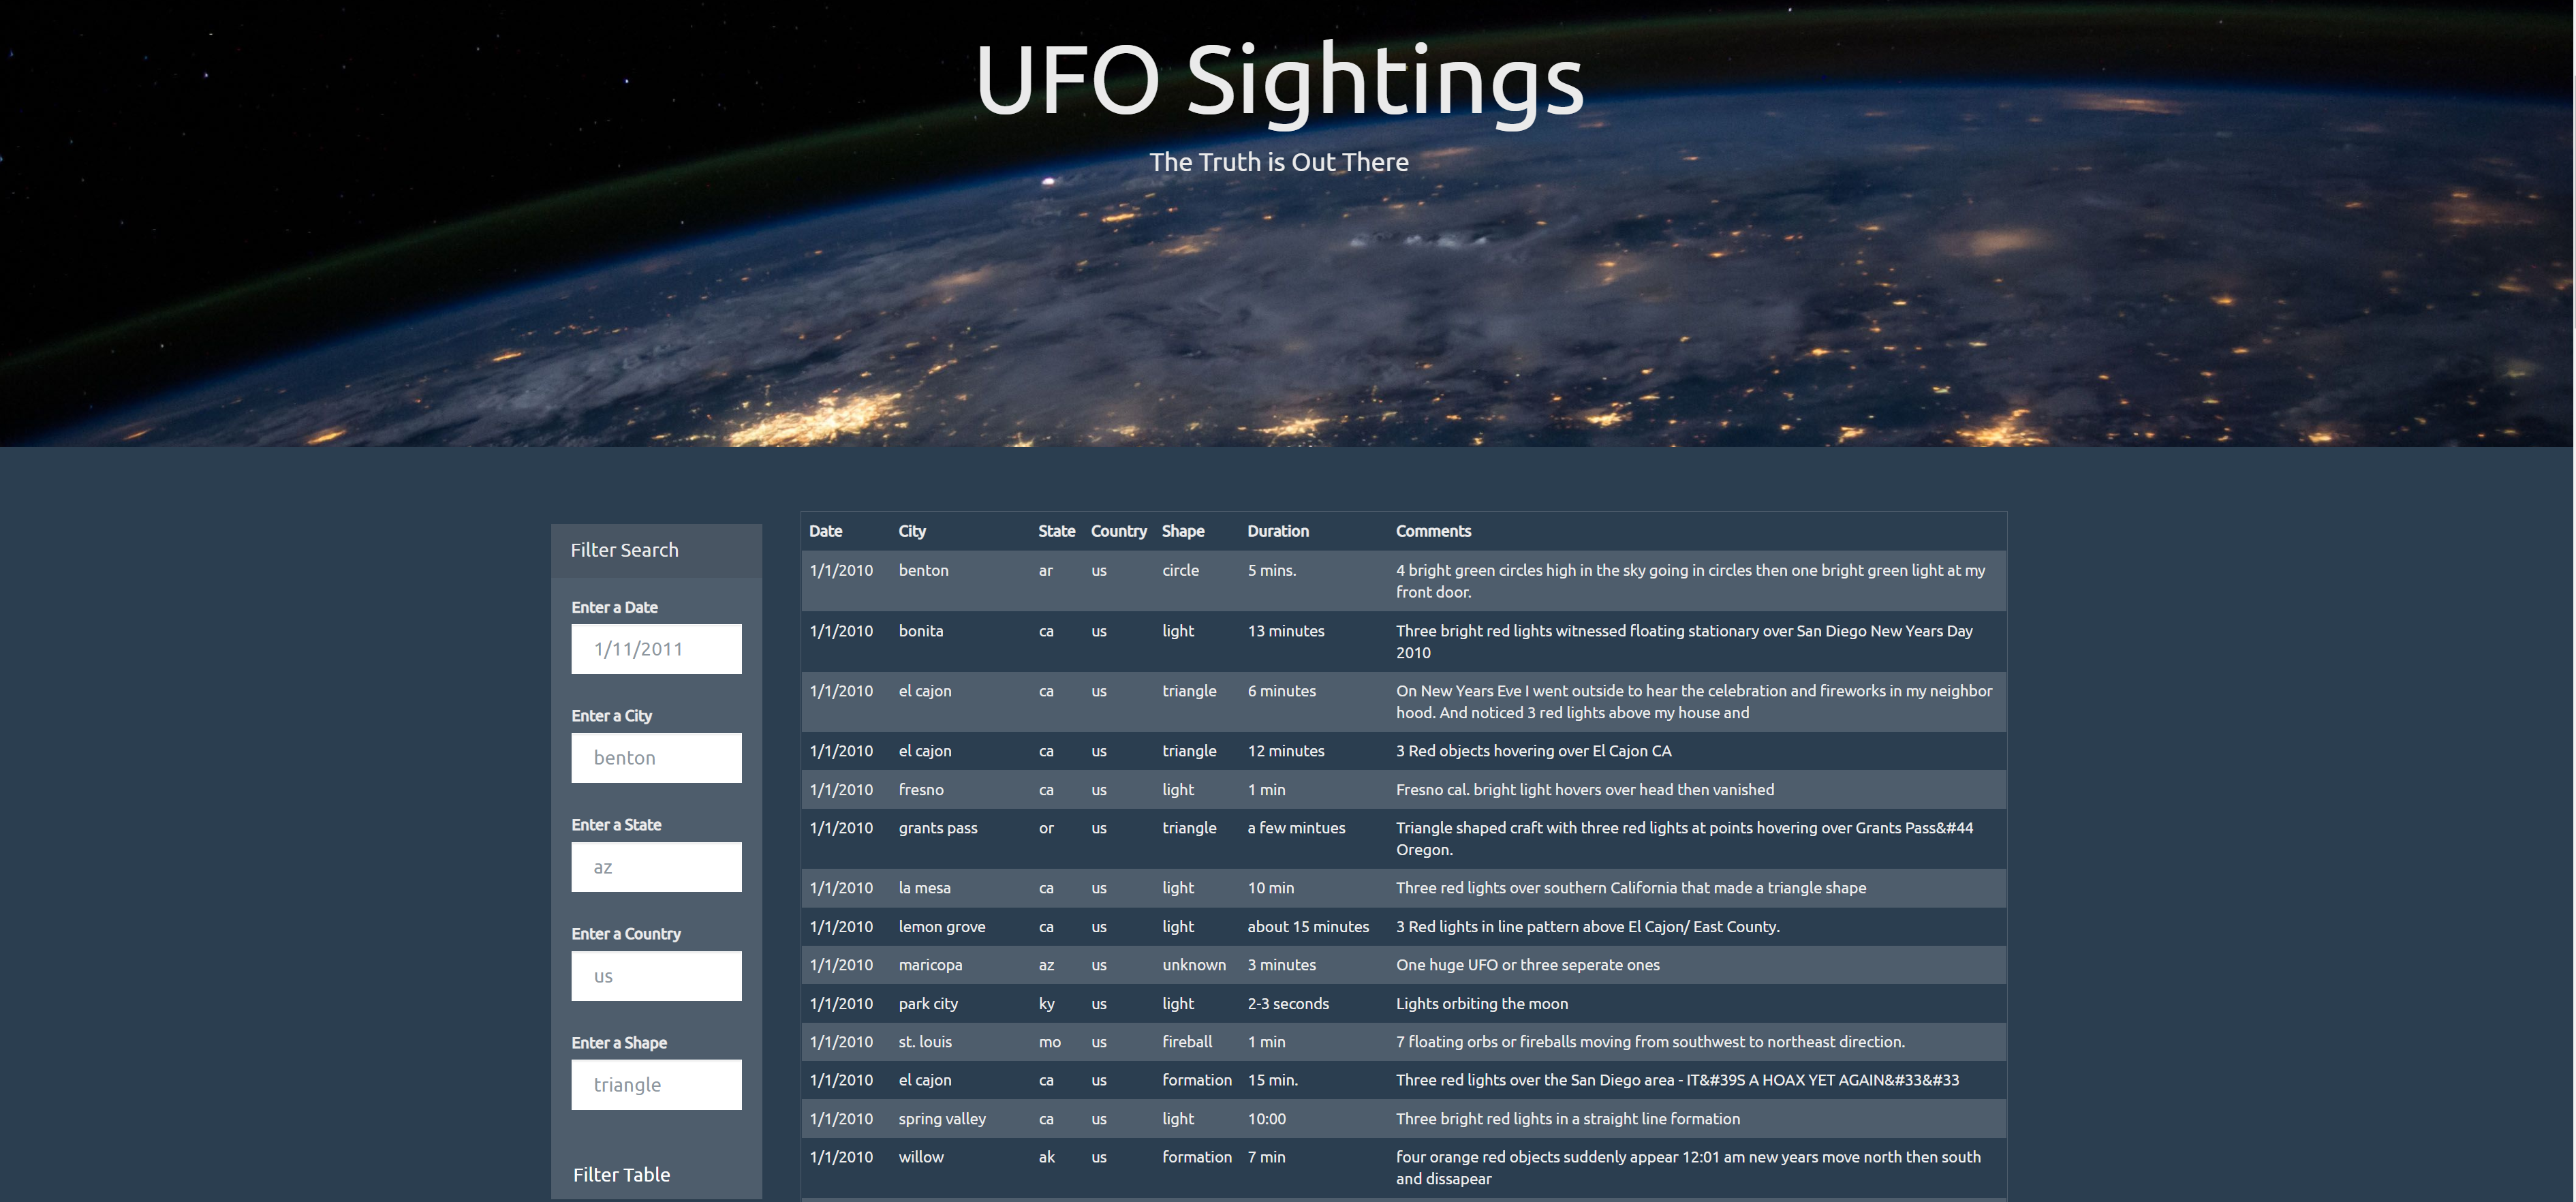Select the la mesa city cell
This screenshot has height=1202, width=2576.
tap(924, 888)
